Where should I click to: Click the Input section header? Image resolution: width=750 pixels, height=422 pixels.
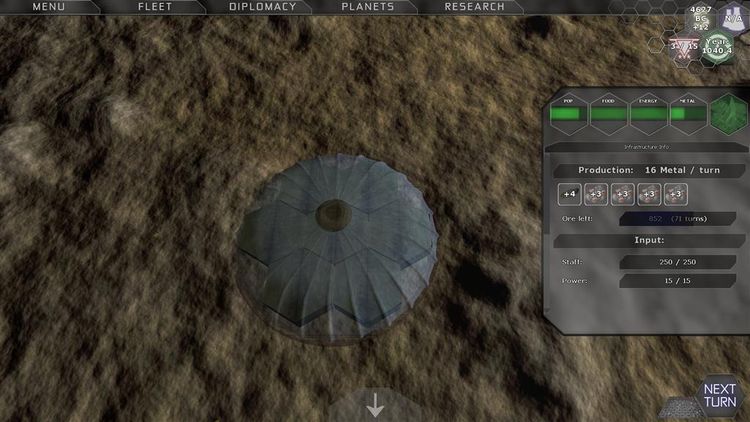click(x=649, y=240)
